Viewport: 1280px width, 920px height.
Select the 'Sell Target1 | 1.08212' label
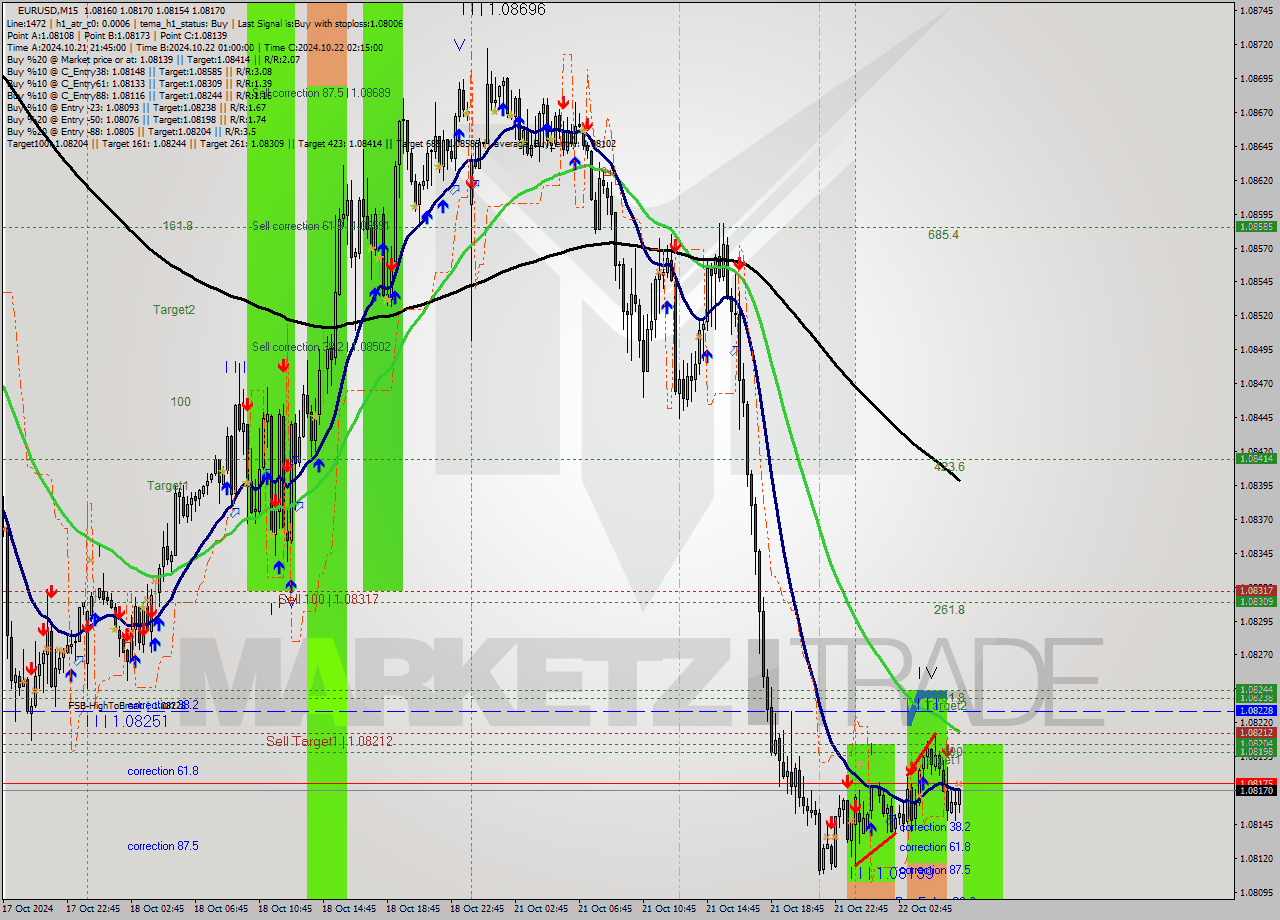click(x=329, y=741)
